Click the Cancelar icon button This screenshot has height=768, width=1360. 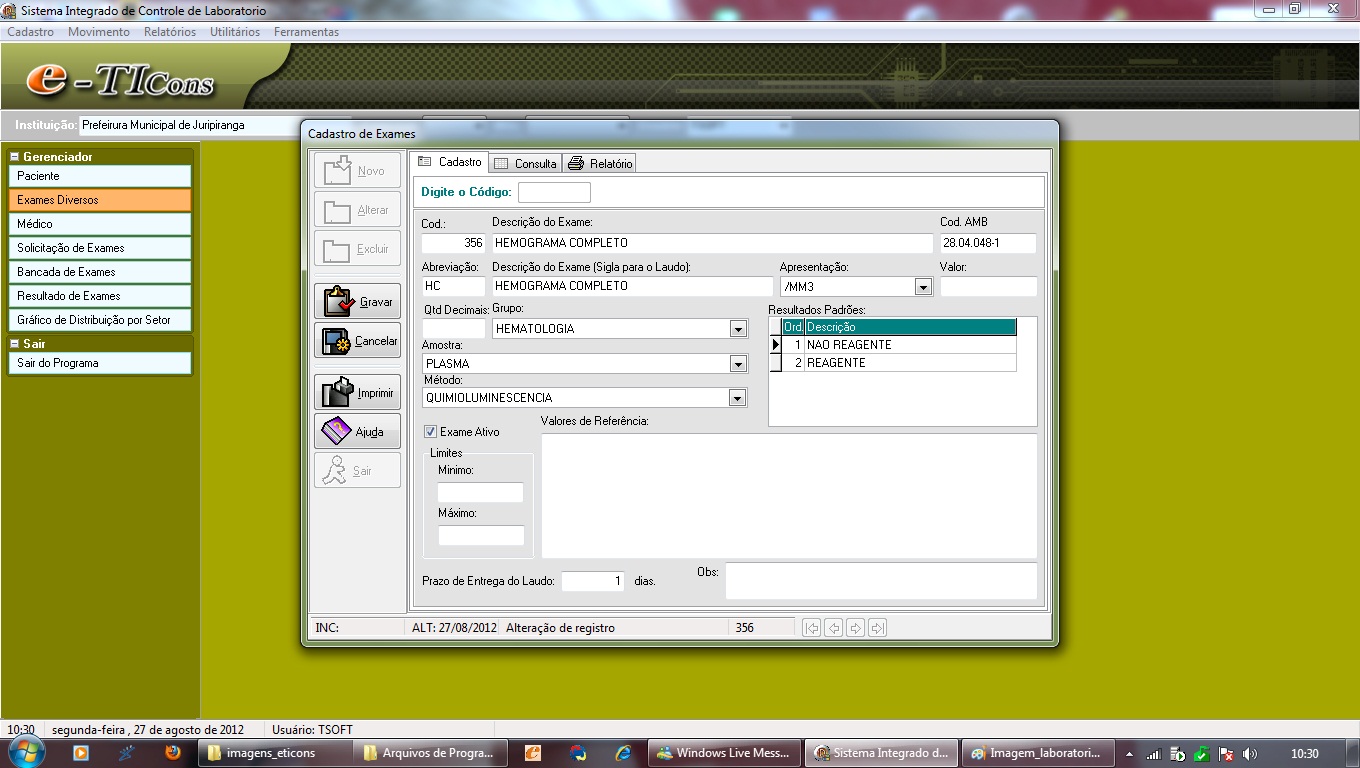357,341
